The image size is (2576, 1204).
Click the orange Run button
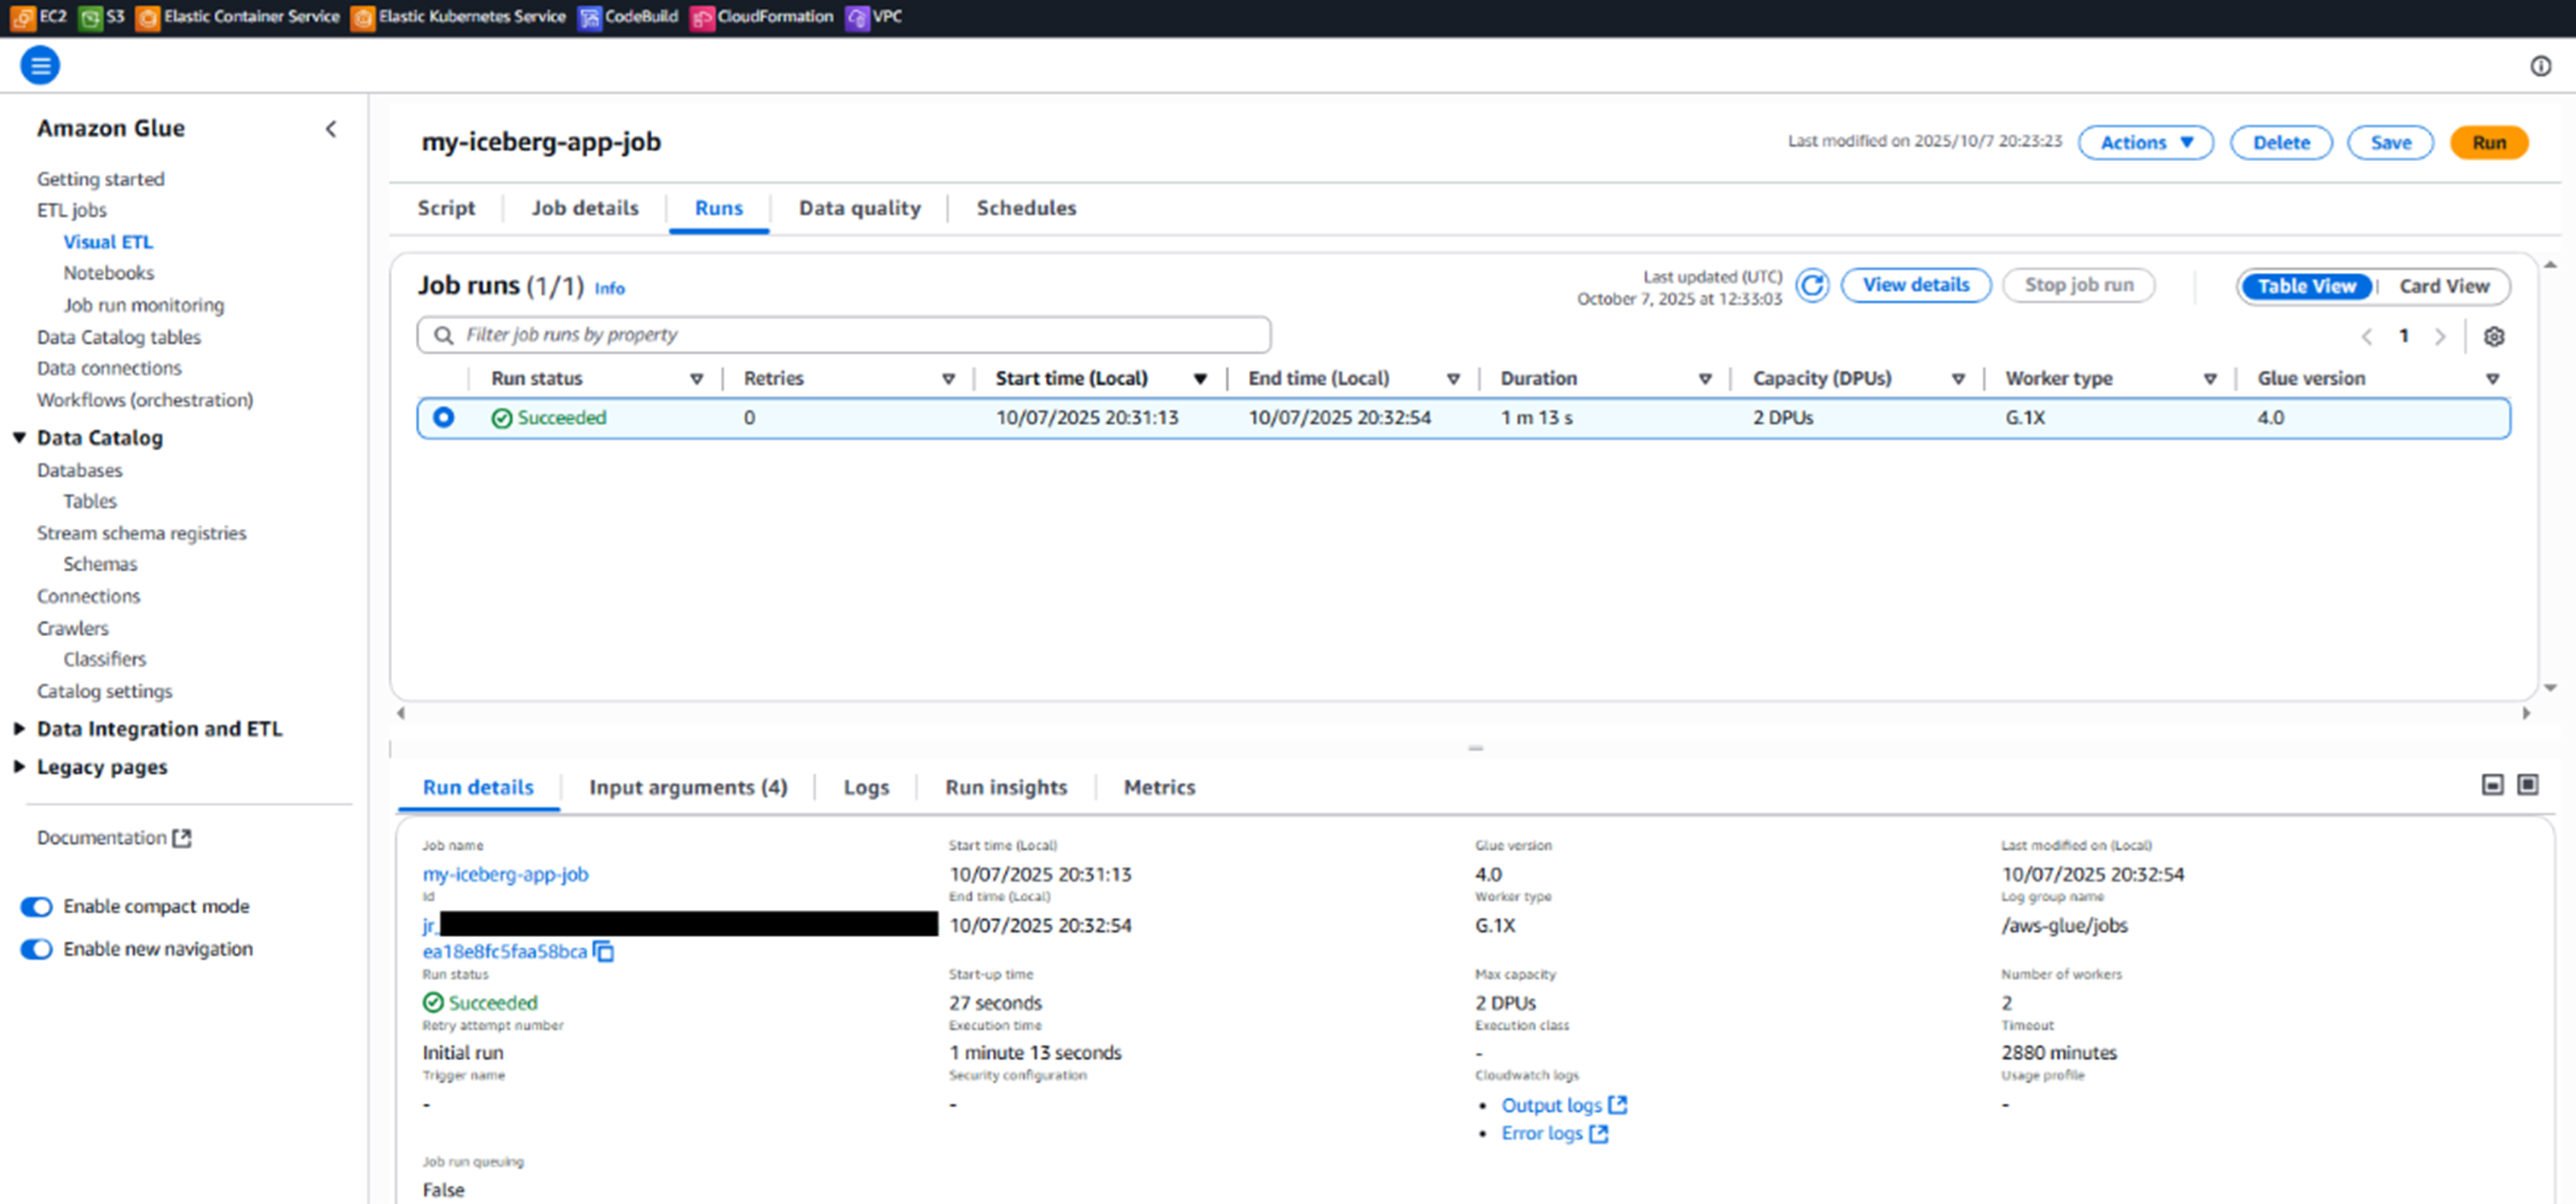tap(2488, 143)
